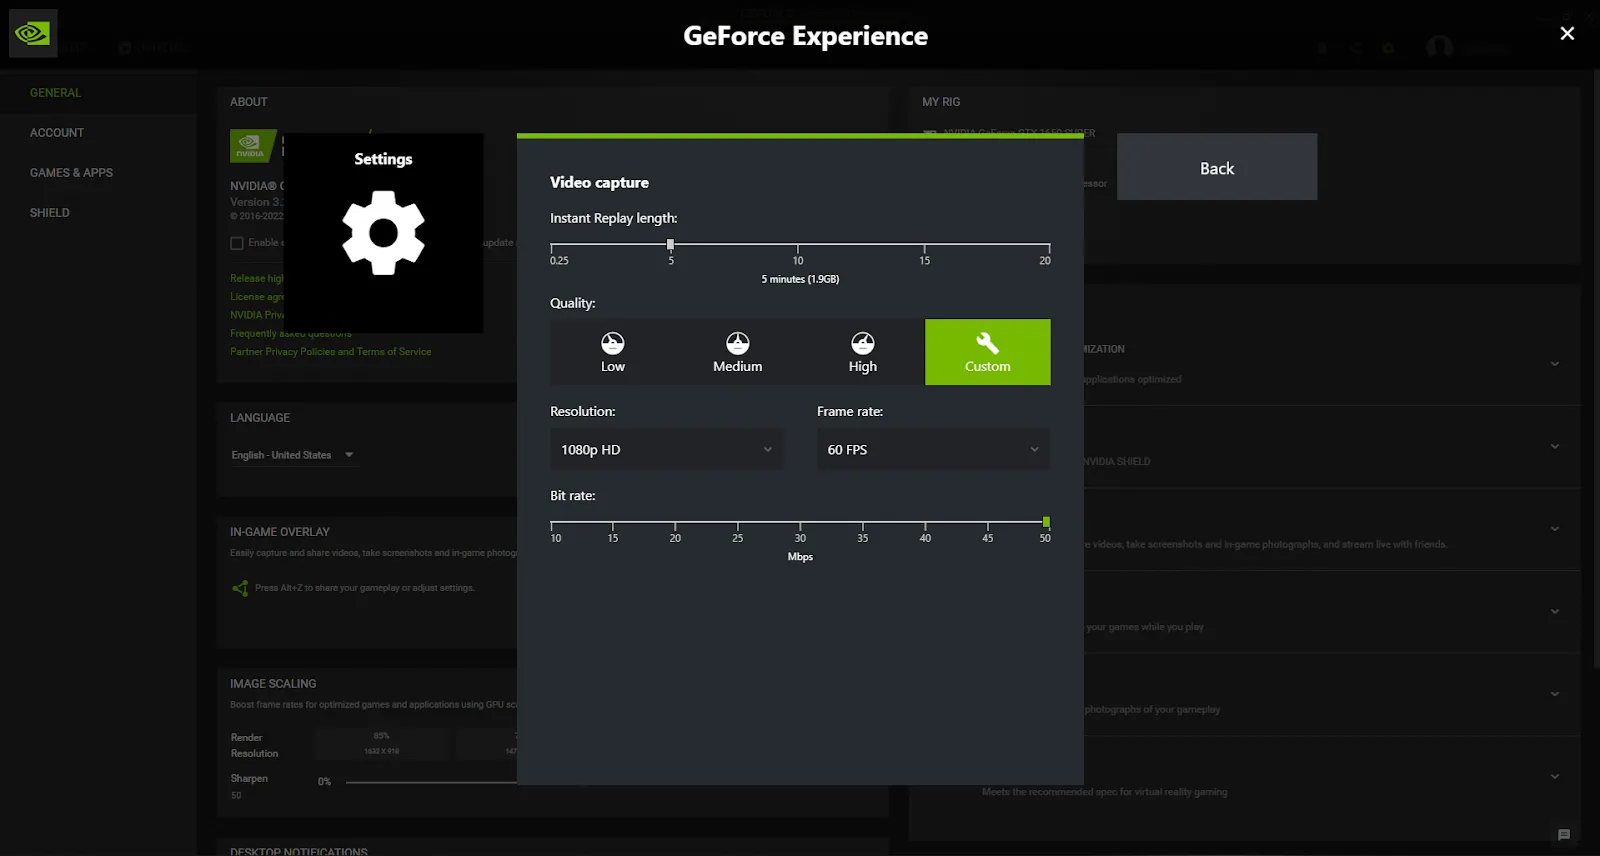Click the Bit rate slider handle

coord(1046,522)
